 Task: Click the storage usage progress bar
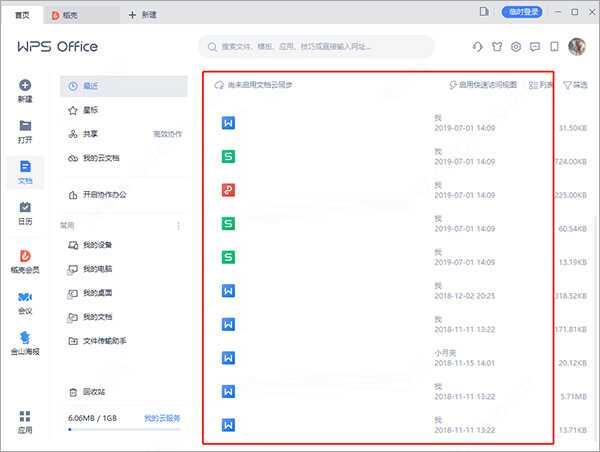pyautogui.click(x=123, y=429)
